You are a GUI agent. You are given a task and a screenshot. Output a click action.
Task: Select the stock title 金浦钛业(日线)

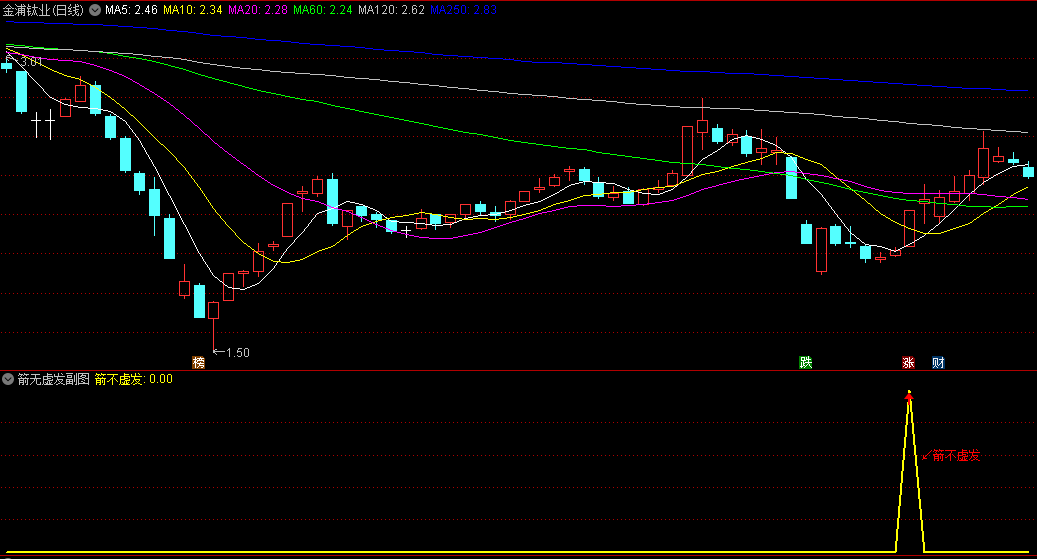point(44,10)
